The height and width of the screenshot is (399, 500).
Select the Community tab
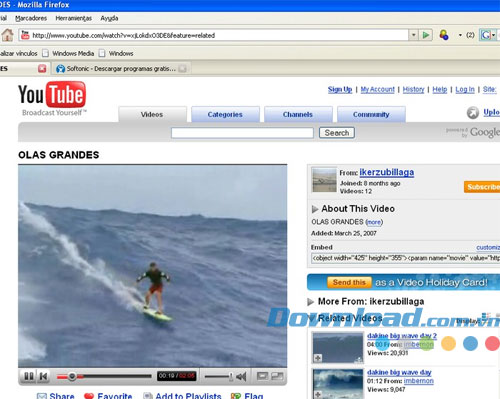click(371, 114)
